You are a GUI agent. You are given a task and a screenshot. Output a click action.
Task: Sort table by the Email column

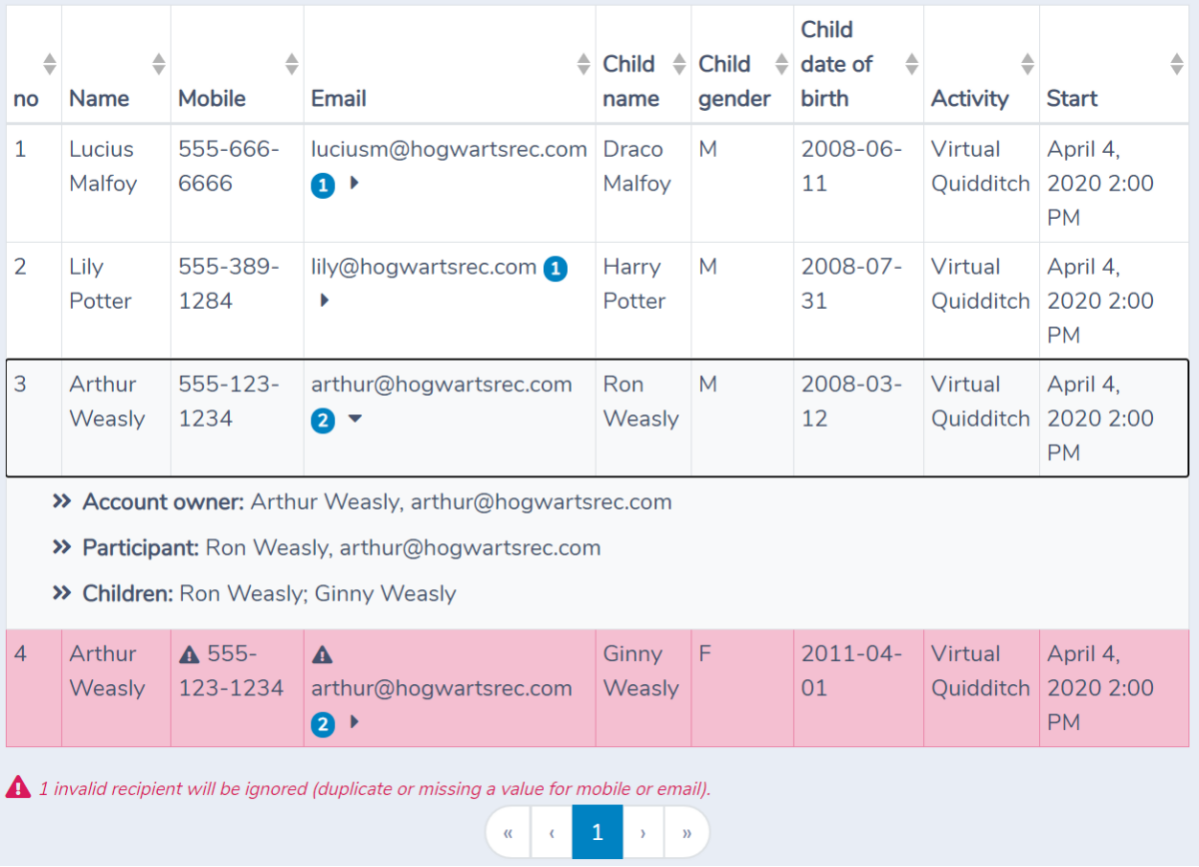pos(583,64)
